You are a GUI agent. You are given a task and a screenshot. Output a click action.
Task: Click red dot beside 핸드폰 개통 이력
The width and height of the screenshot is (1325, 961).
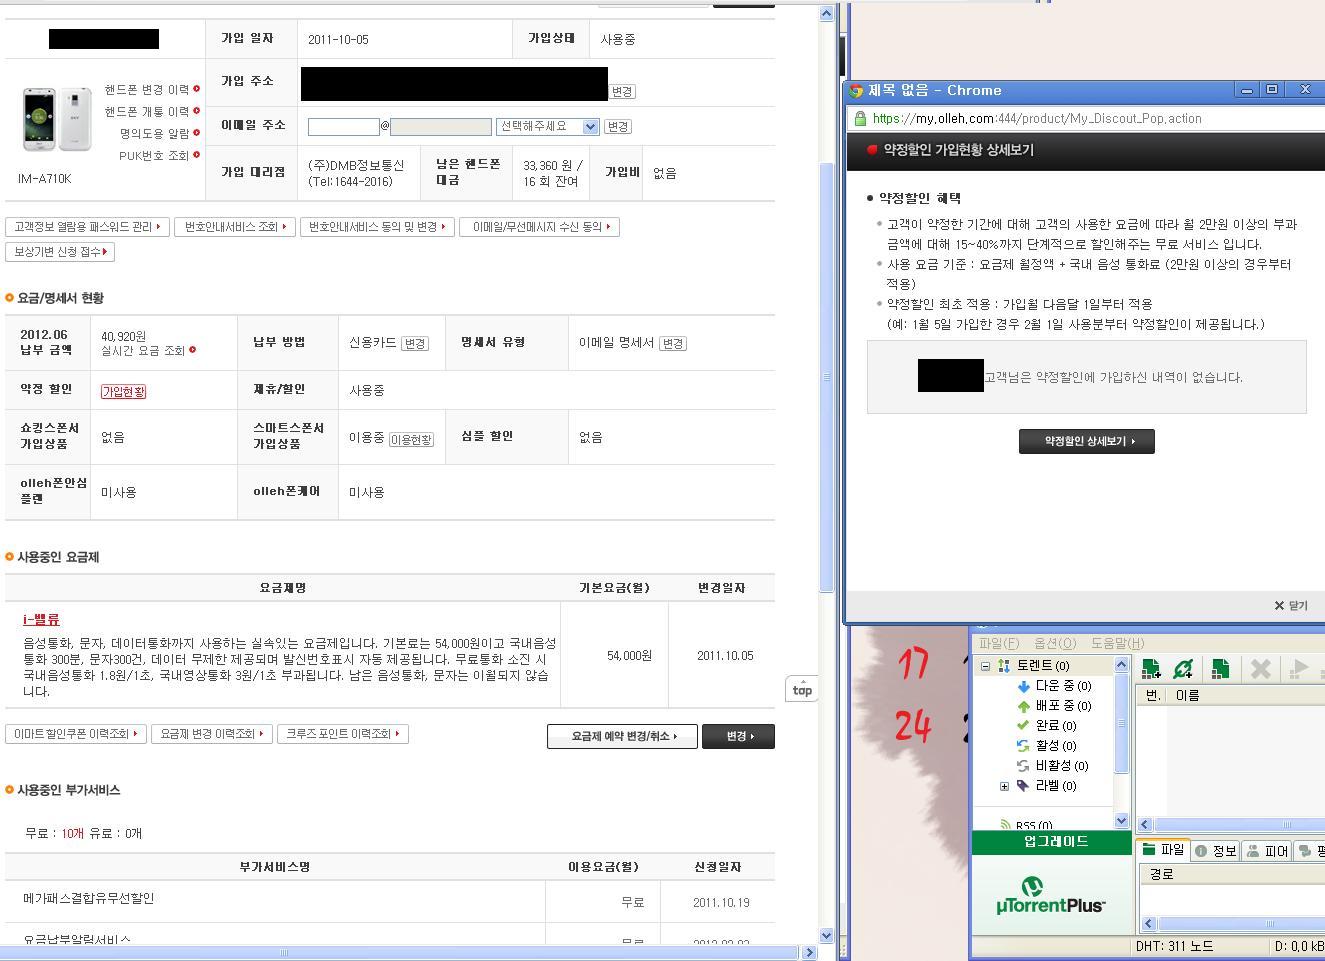pos(196,111)
